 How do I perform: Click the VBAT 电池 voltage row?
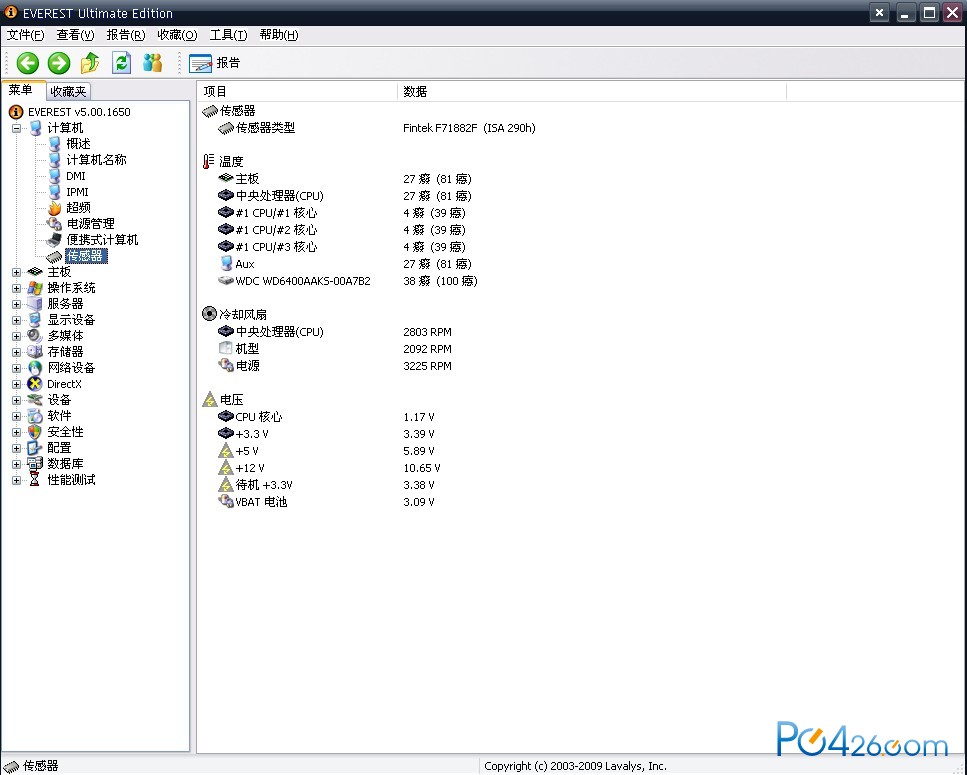coord(326,502)
